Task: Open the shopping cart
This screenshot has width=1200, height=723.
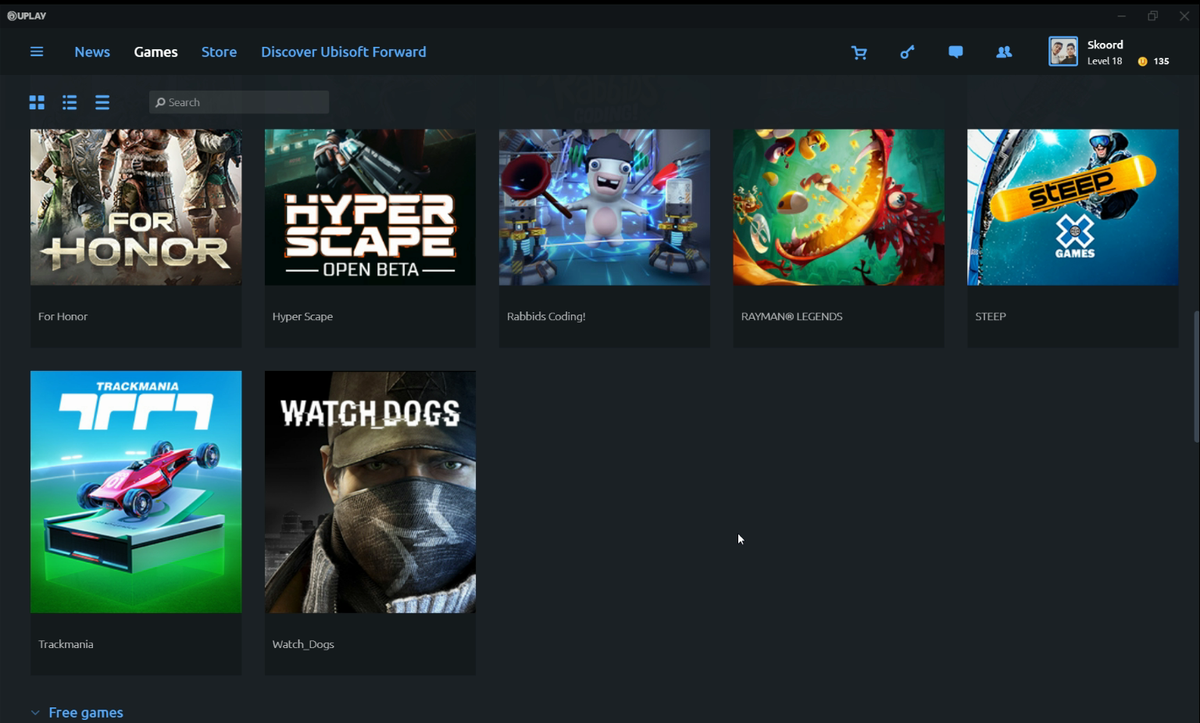Action: (859, 52)
